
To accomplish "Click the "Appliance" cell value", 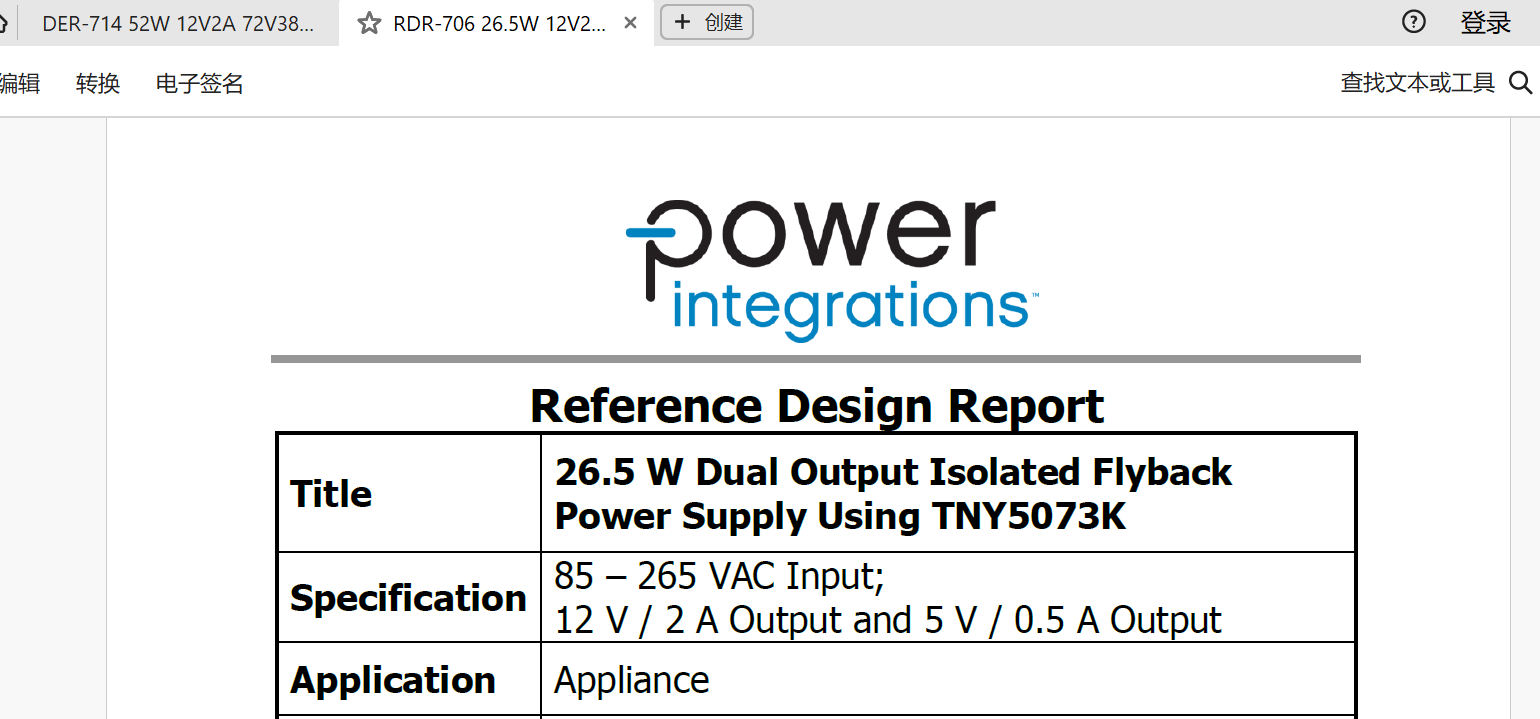I will pos(632,681).
